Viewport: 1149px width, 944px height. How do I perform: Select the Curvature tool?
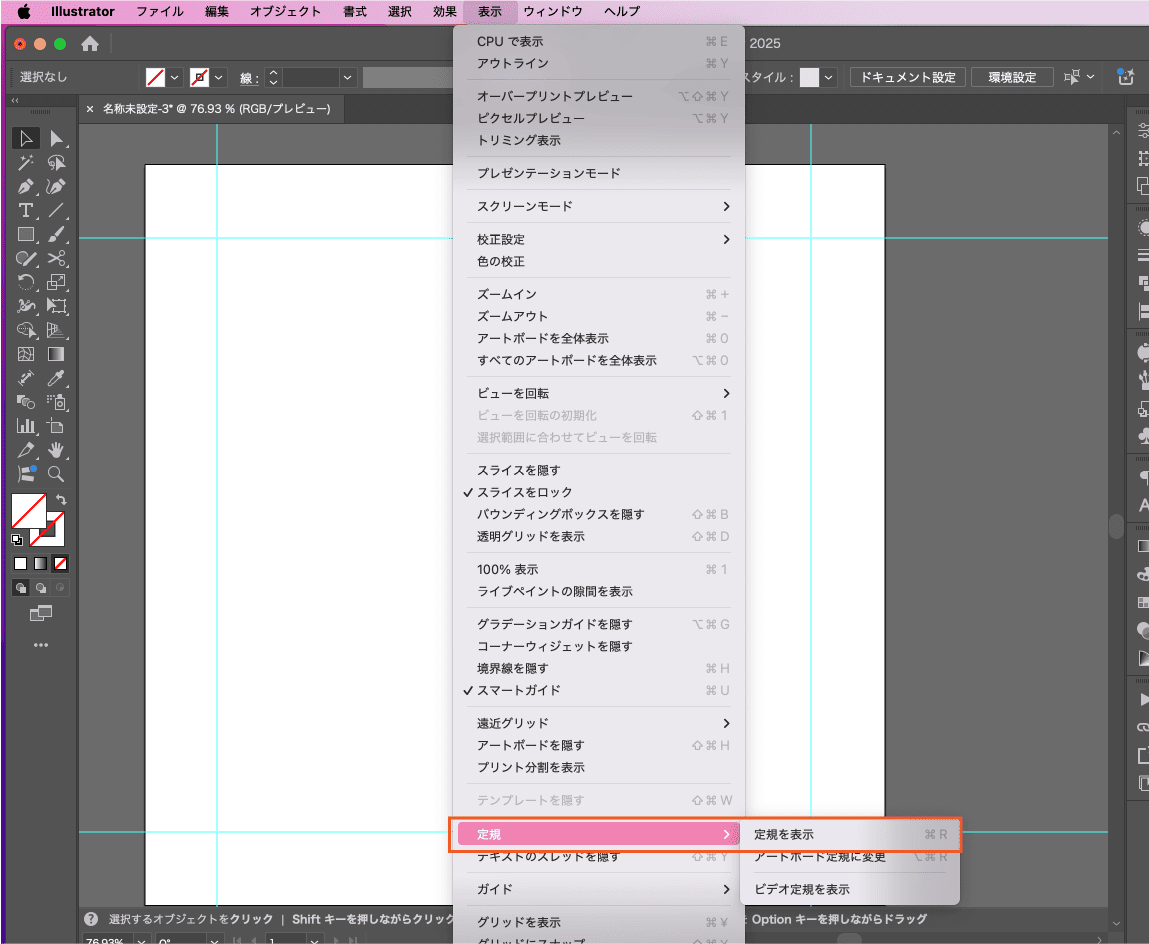click(56, 187)
